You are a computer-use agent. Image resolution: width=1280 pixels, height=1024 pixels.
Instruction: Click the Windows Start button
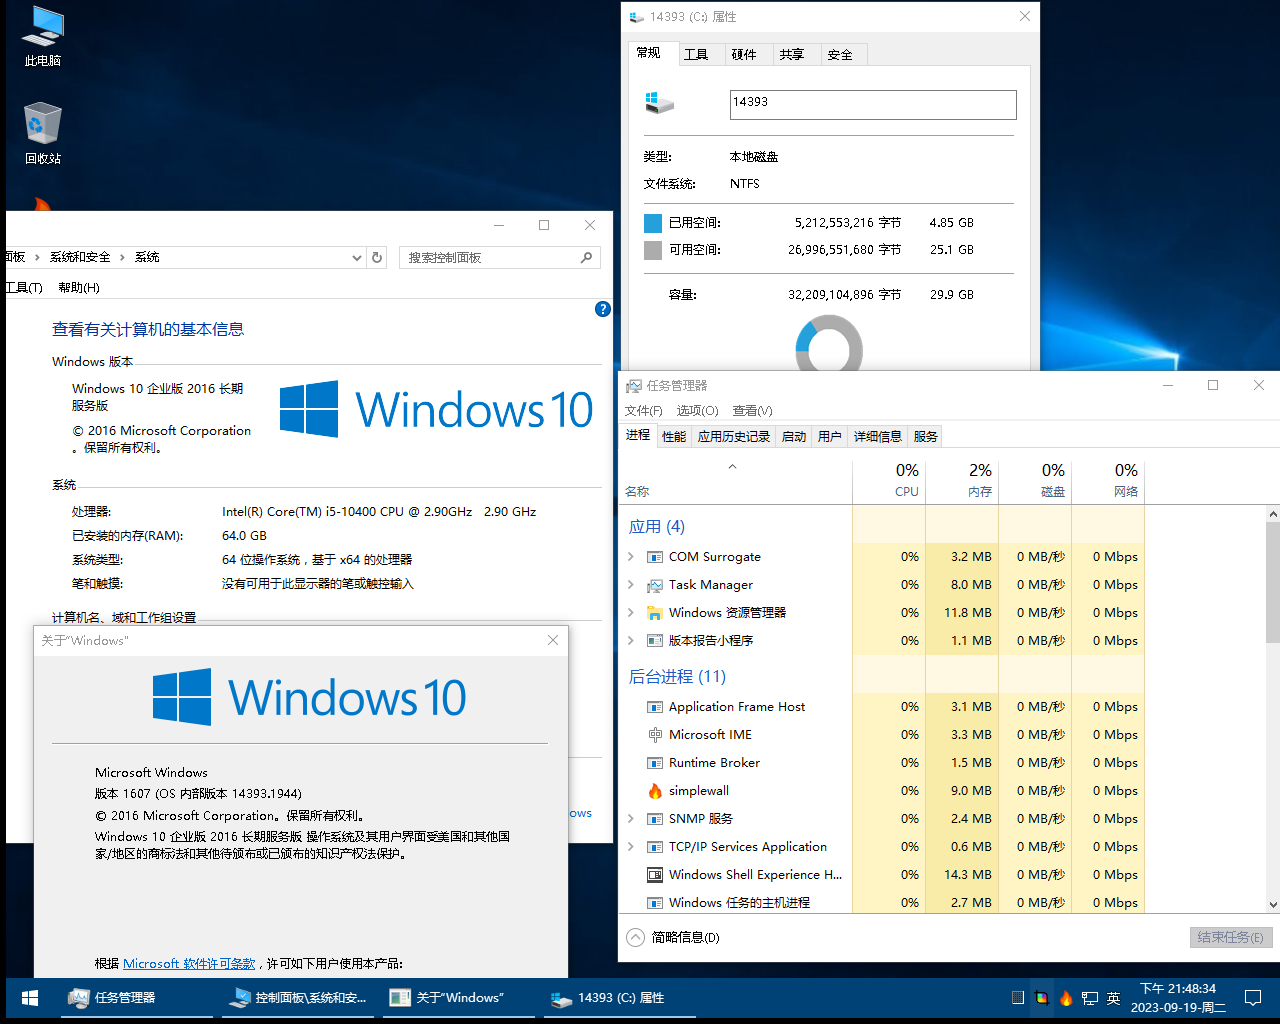pyautogui.click(x=30, y=997)
